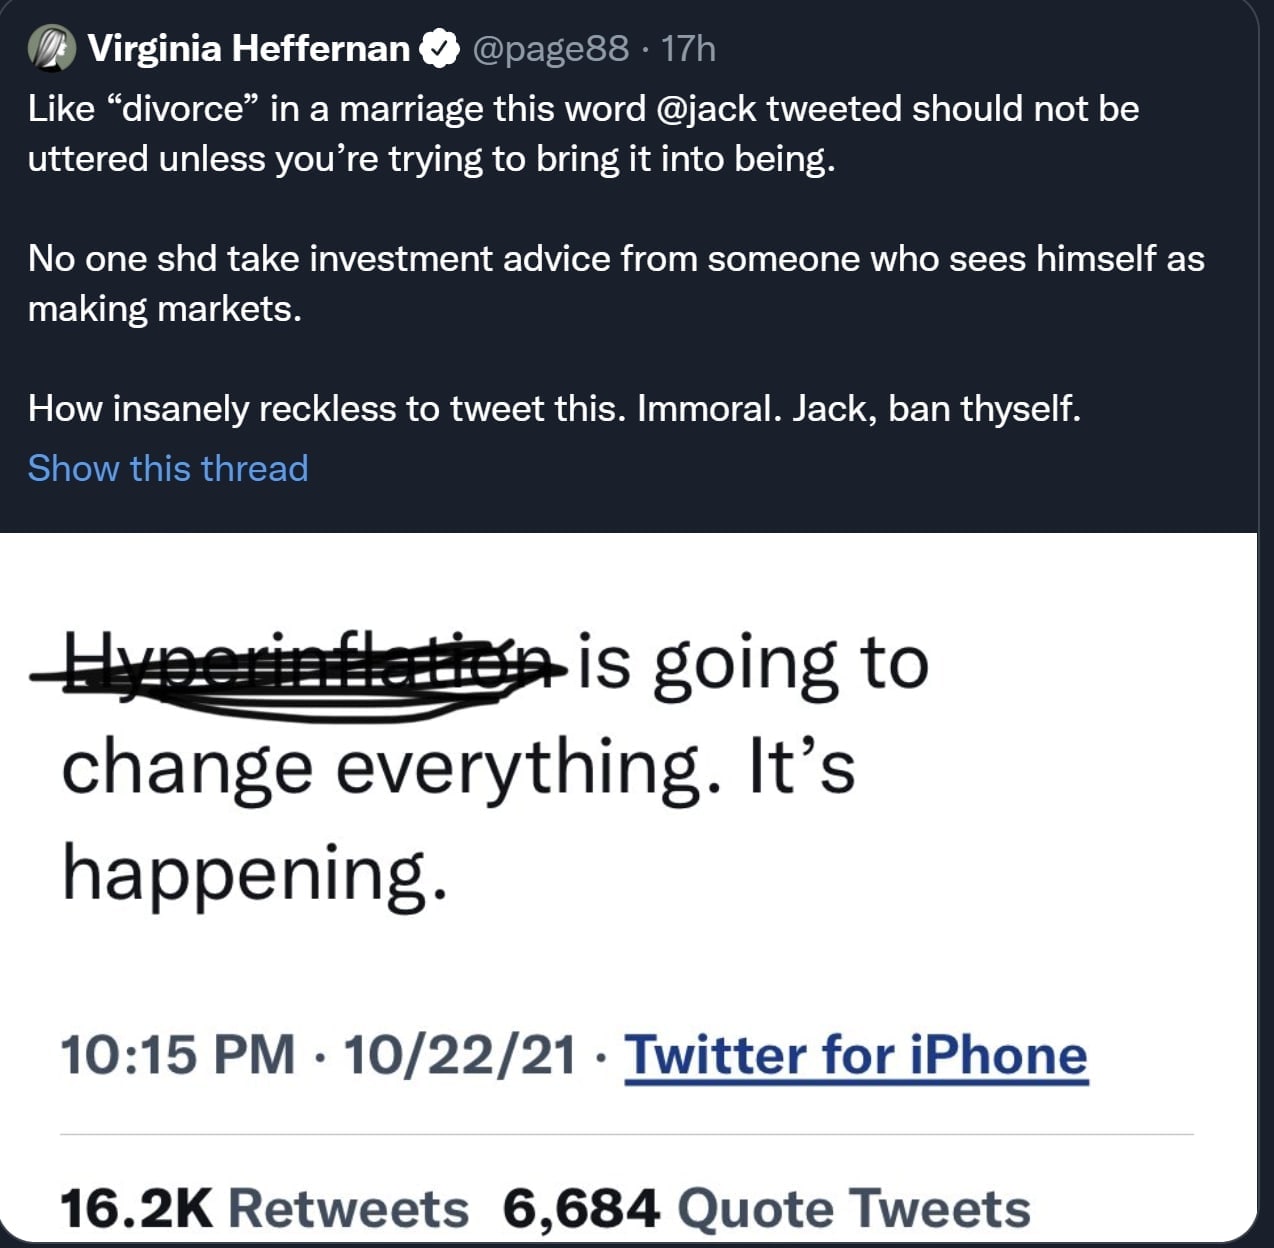Click the No one shd take investment advice paragraph
The image size is (1274, 1248).
click(x=615, y=283)
